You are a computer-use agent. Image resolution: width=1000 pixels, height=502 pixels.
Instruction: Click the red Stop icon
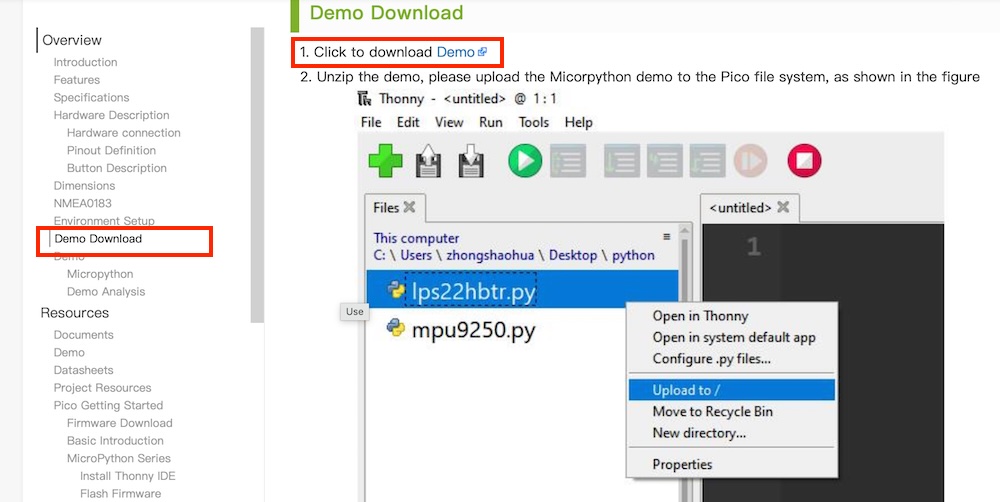pyautogui.click(x=804, y=160)
